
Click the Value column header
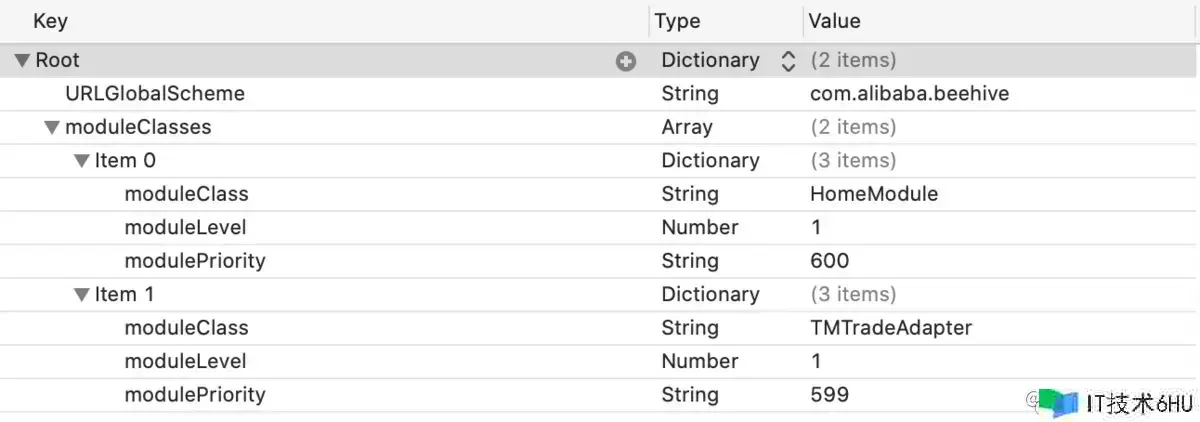point(834,21)
